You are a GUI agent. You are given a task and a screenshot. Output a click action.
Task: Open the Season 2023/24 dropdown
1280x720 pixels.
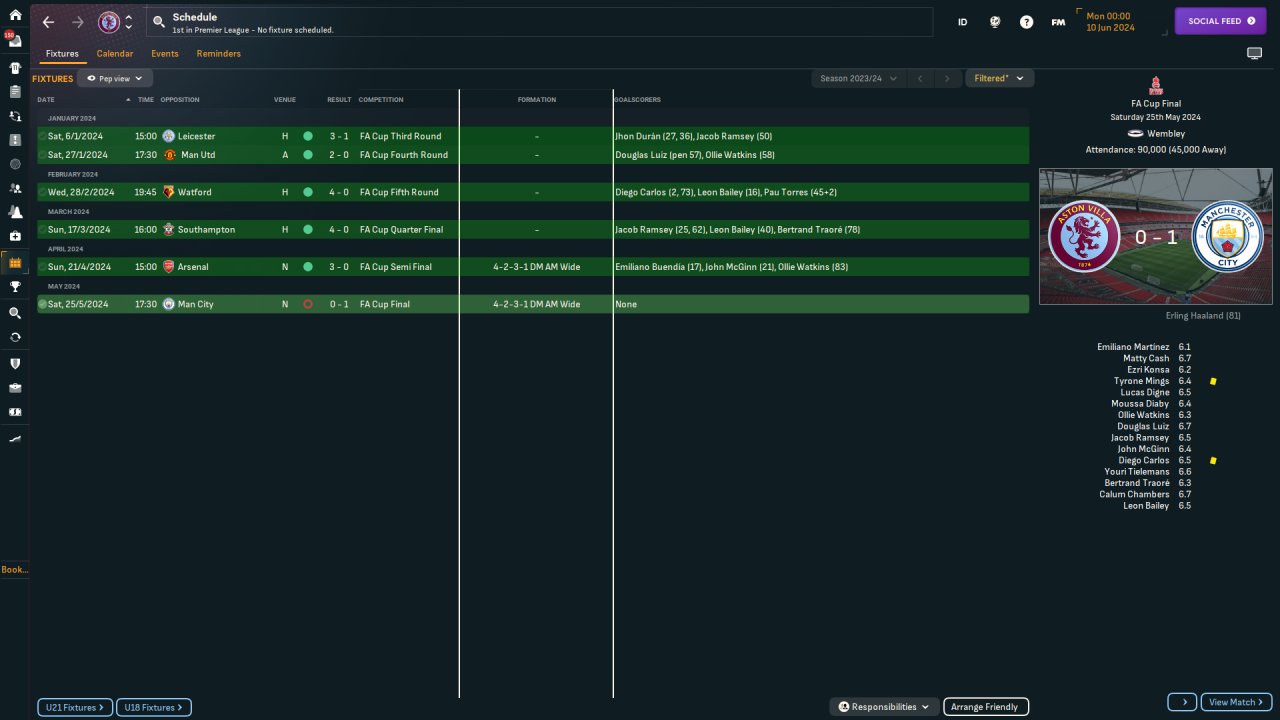(x=858, y=78)
